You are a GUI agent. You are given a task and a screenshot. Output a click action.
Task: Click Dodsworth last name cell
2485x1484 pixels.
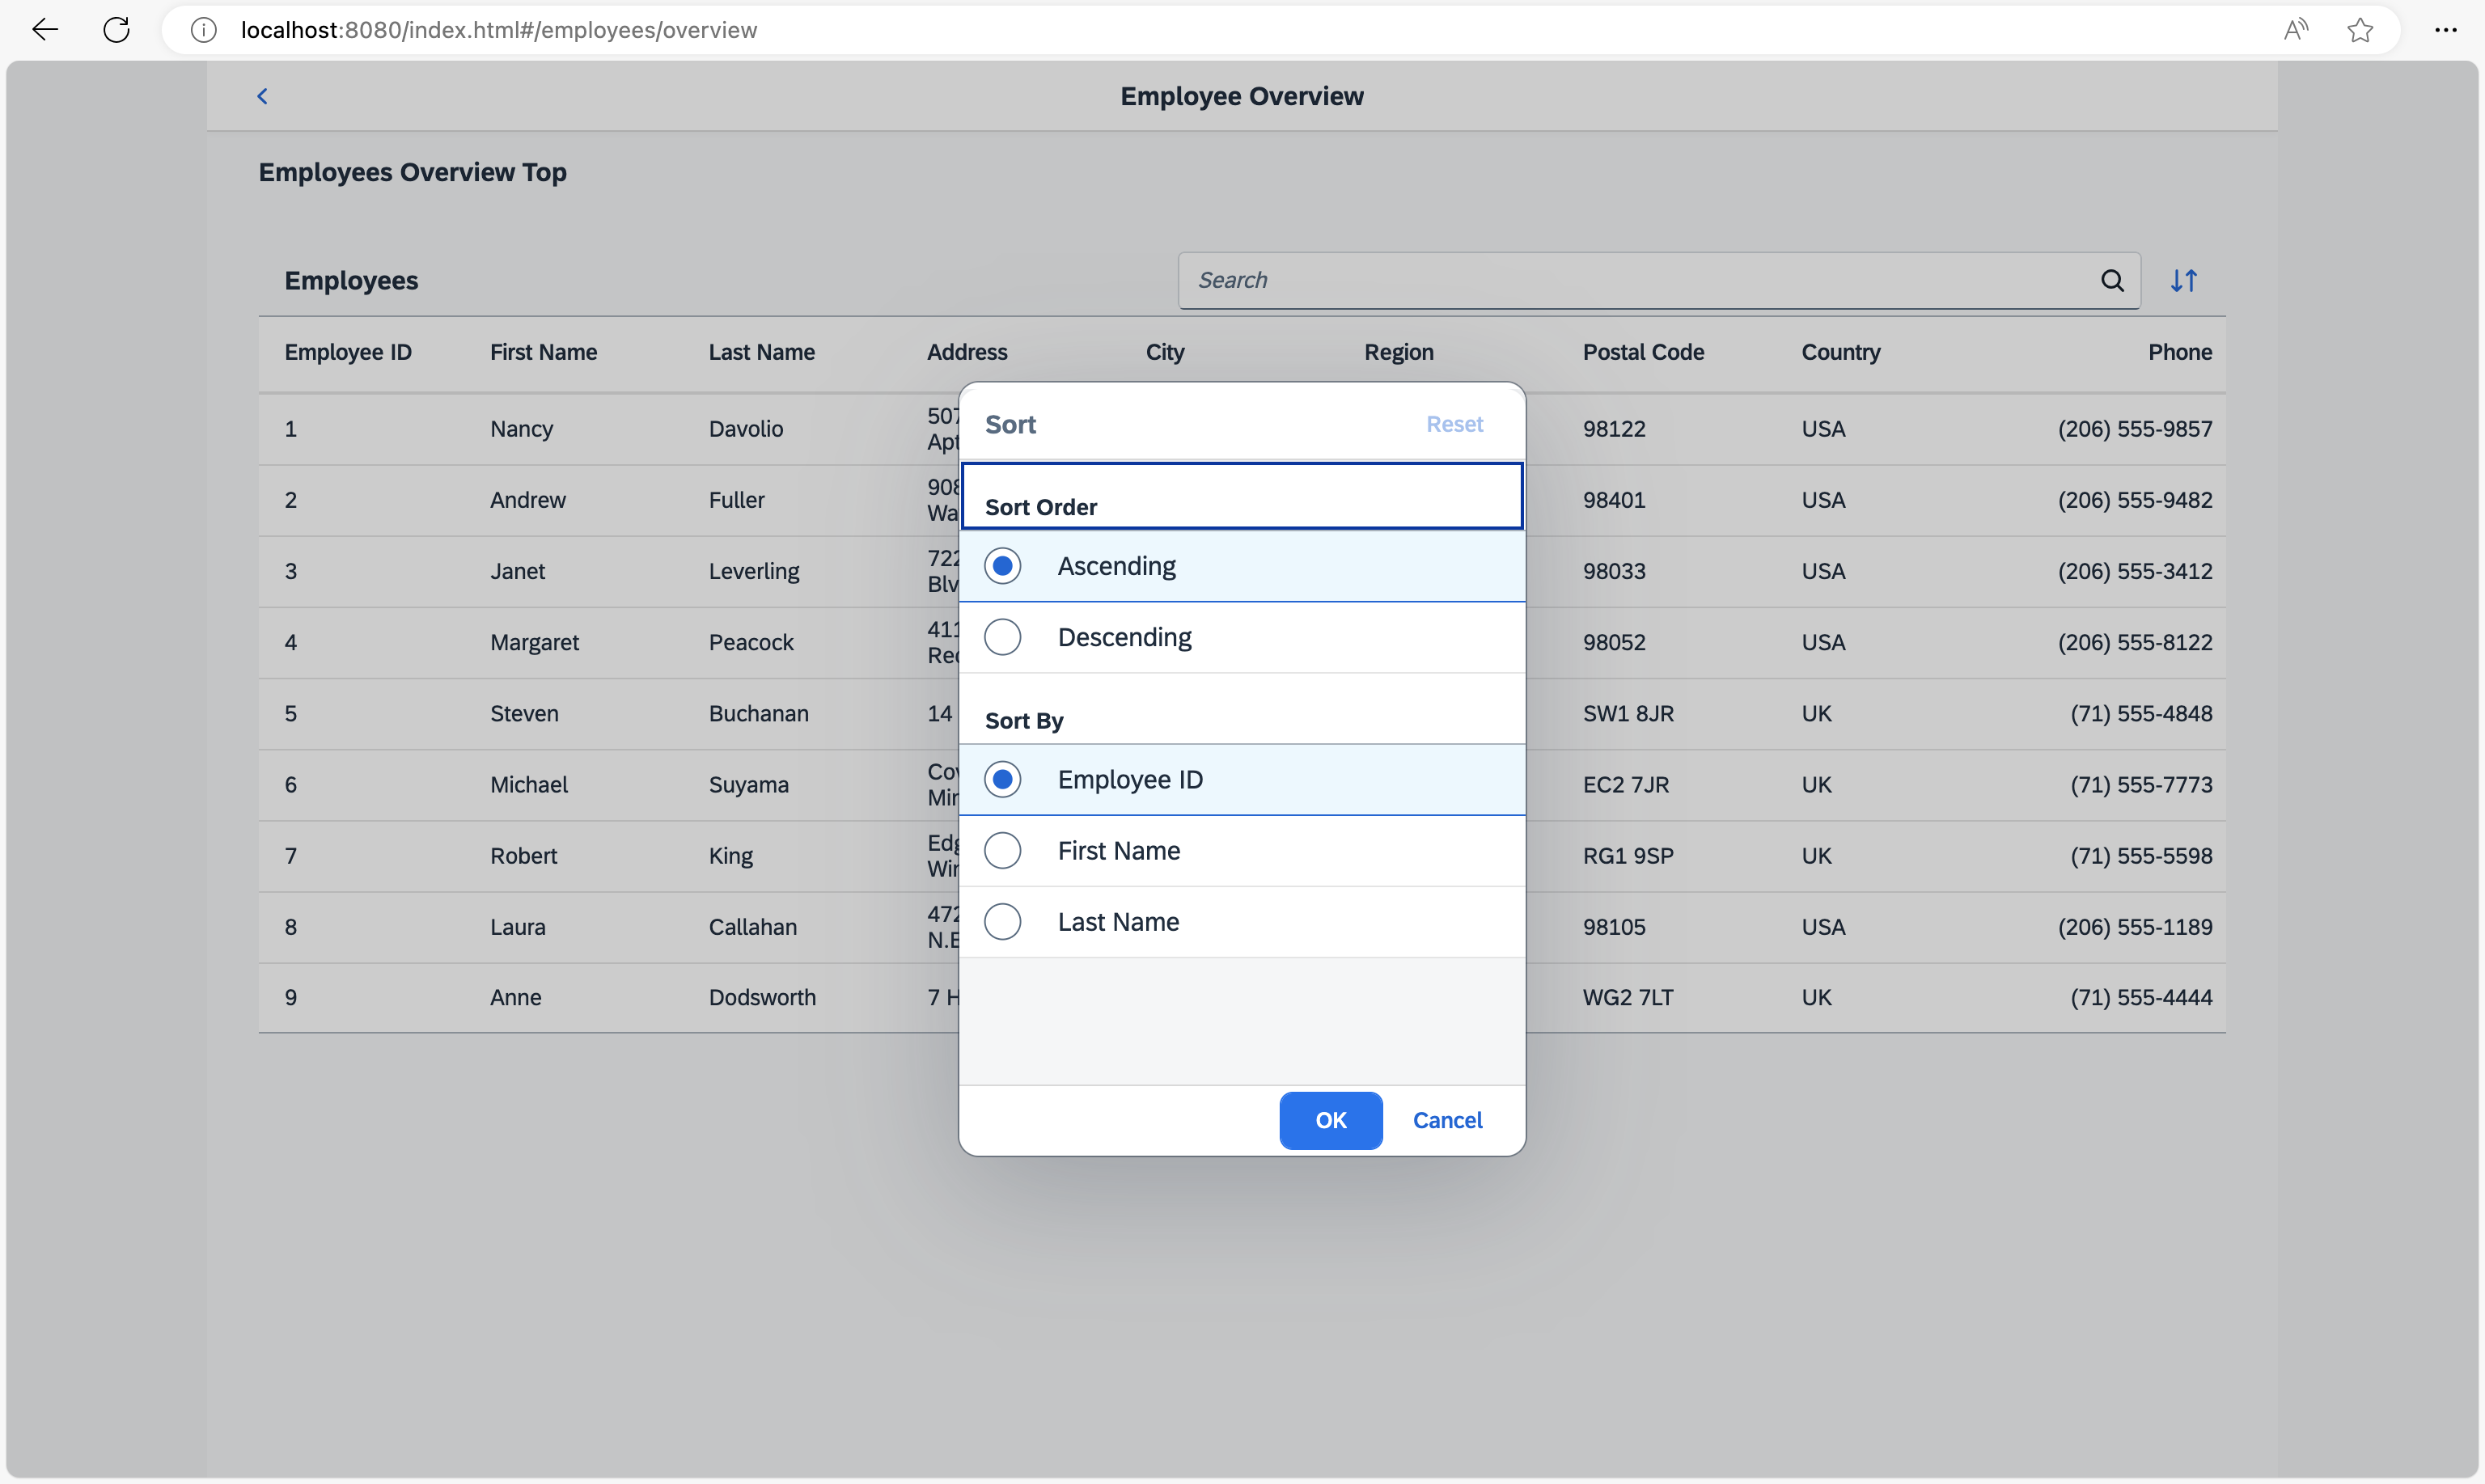(762, 997)
